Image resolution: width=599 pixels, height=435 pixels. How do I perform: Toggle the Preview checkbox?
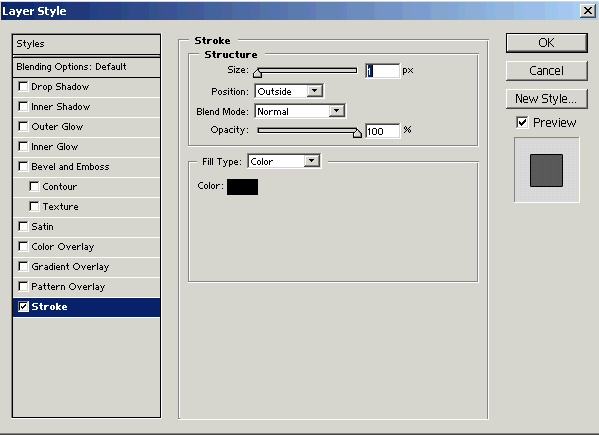[x=522, y=122]
